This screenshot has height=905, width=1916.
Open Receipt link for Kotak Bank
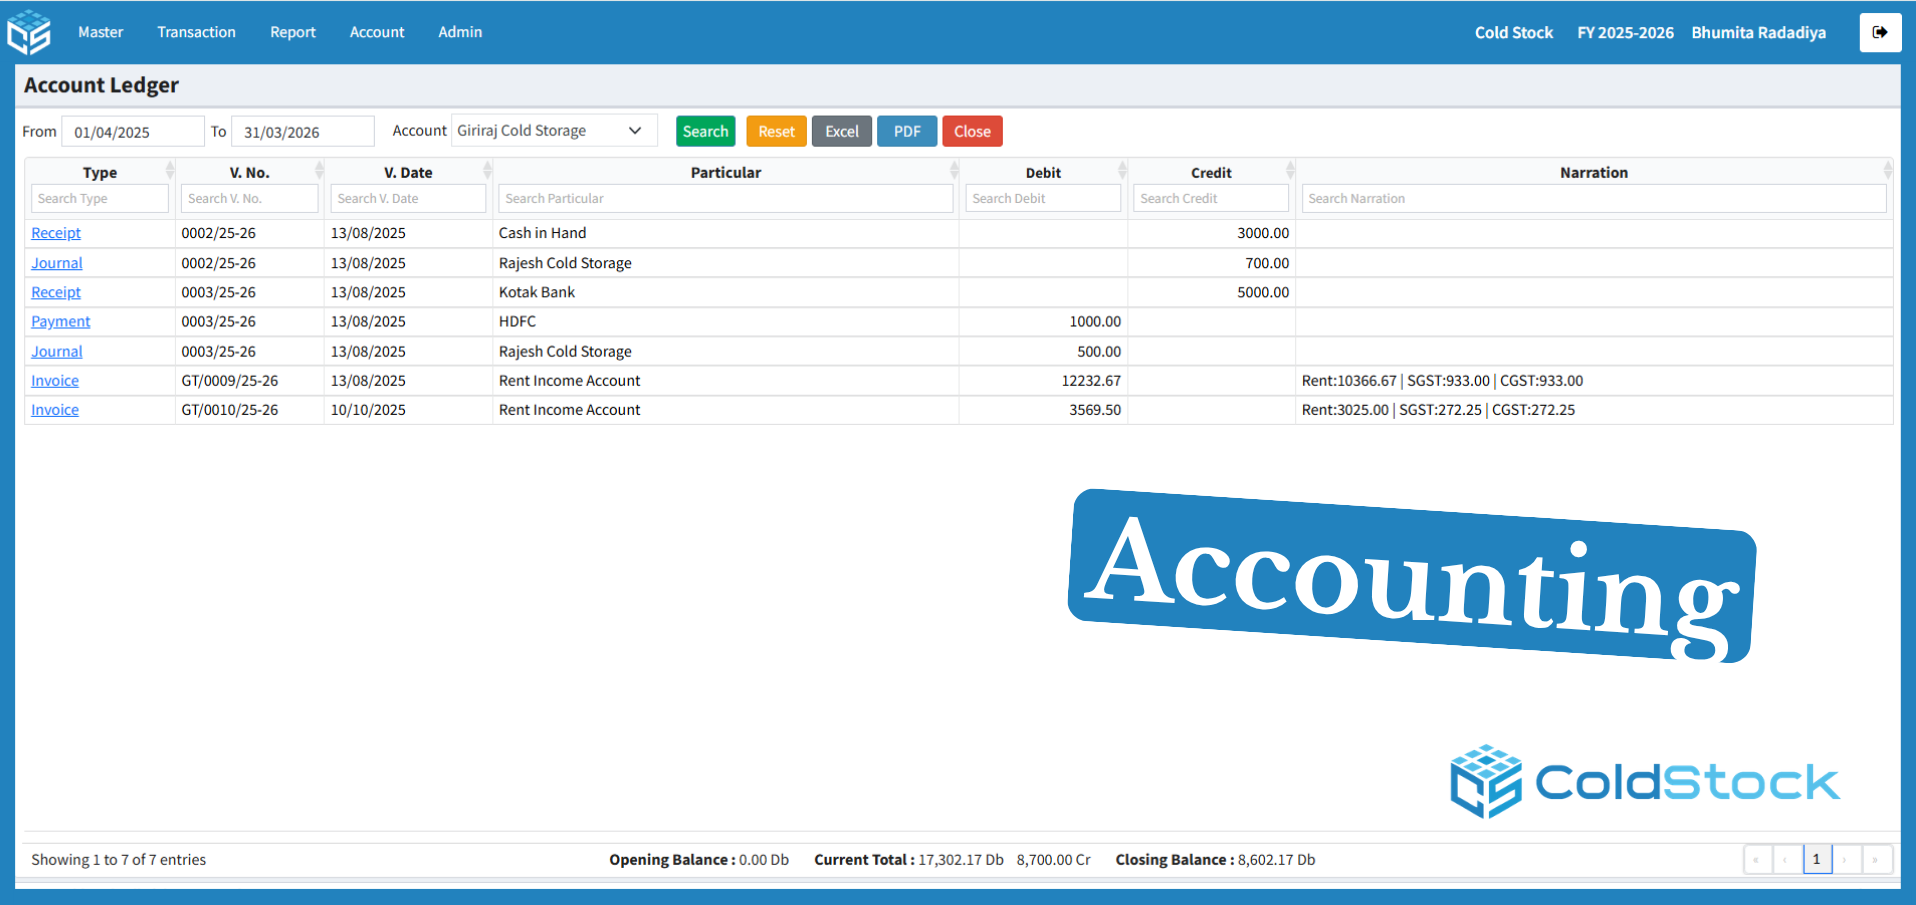56,292
